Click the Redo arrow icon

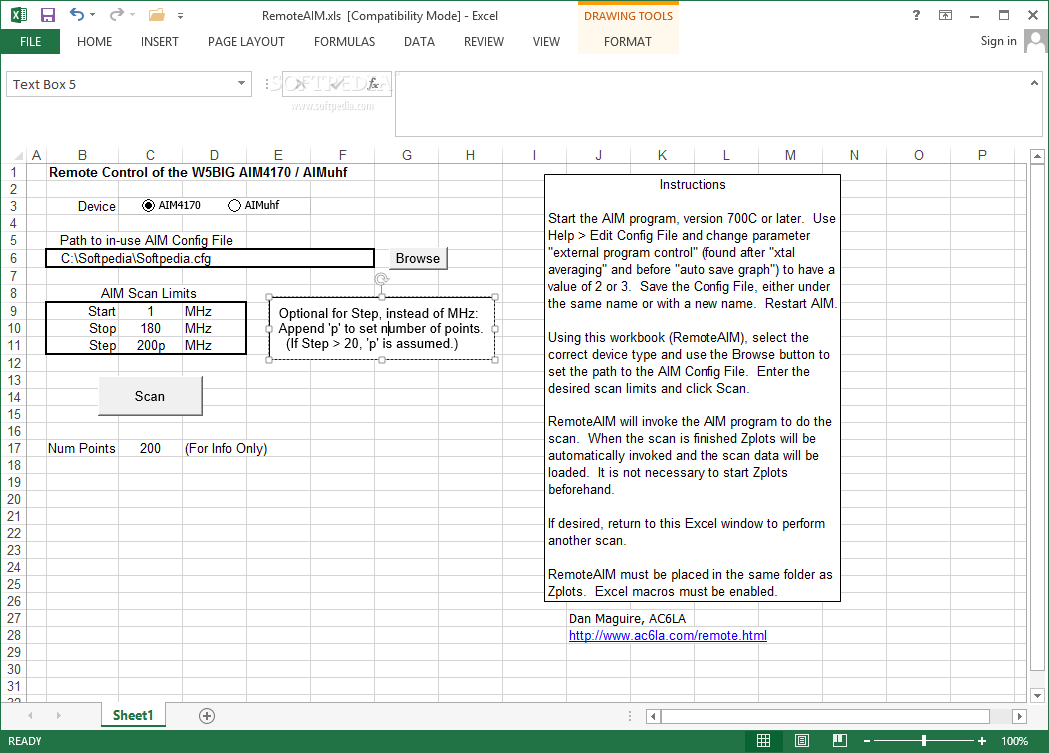coord(117,15)
